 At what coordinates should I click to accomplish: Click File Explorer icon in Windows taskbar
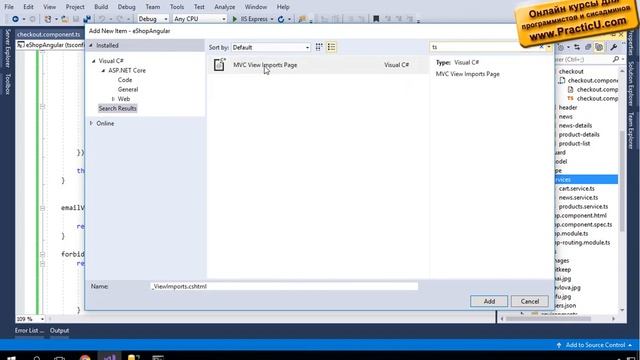click(133, 358)
